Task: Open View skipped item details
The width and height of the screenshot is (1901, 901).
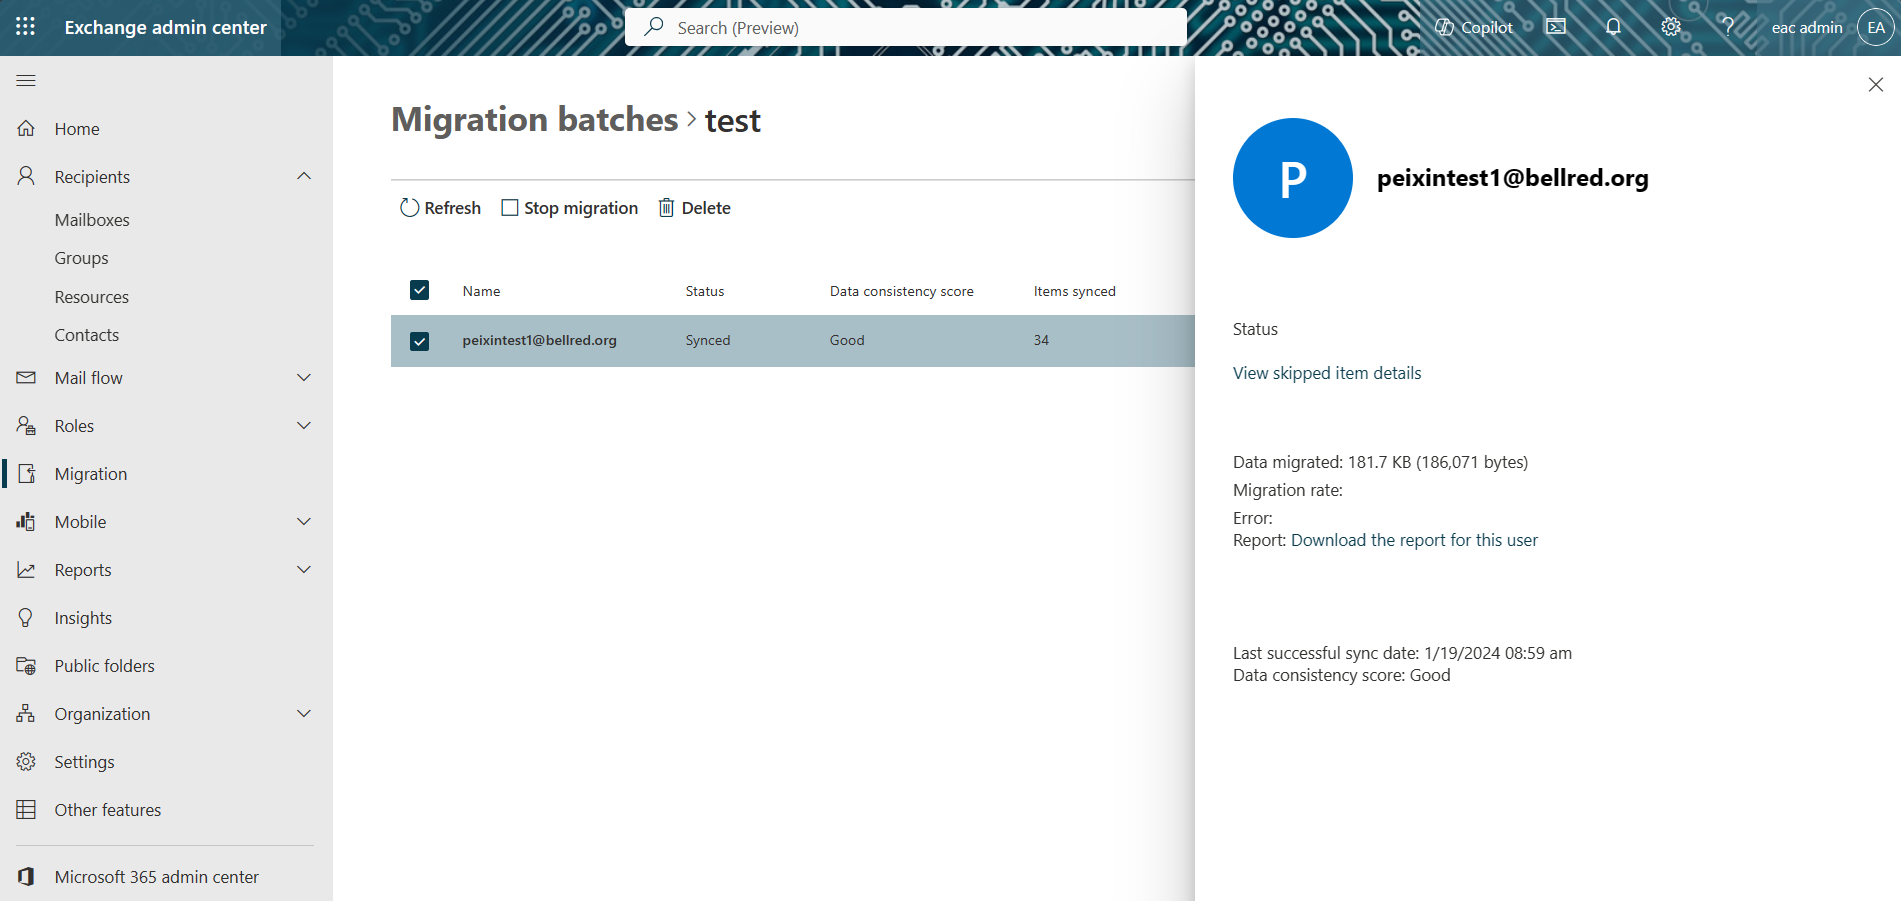Action: pos(1326,372)
